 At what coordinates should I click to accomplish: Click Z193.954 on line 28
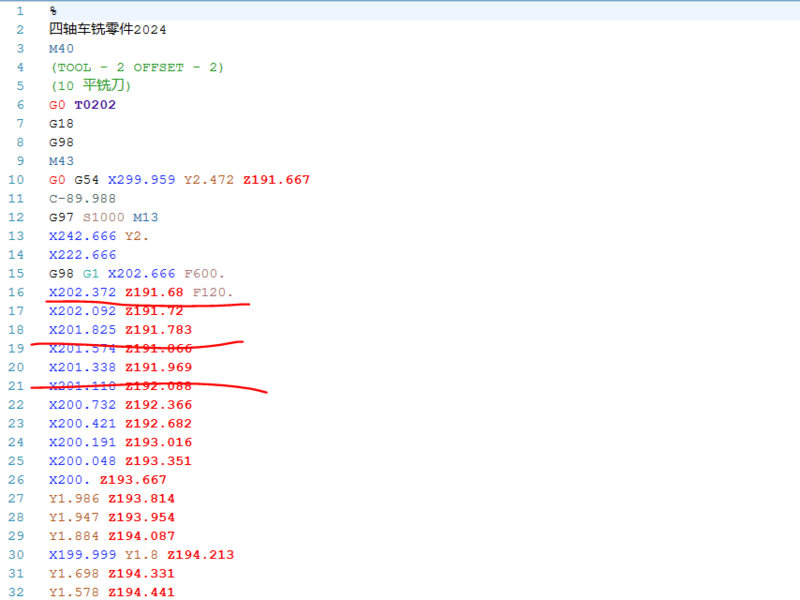(142, 517)
